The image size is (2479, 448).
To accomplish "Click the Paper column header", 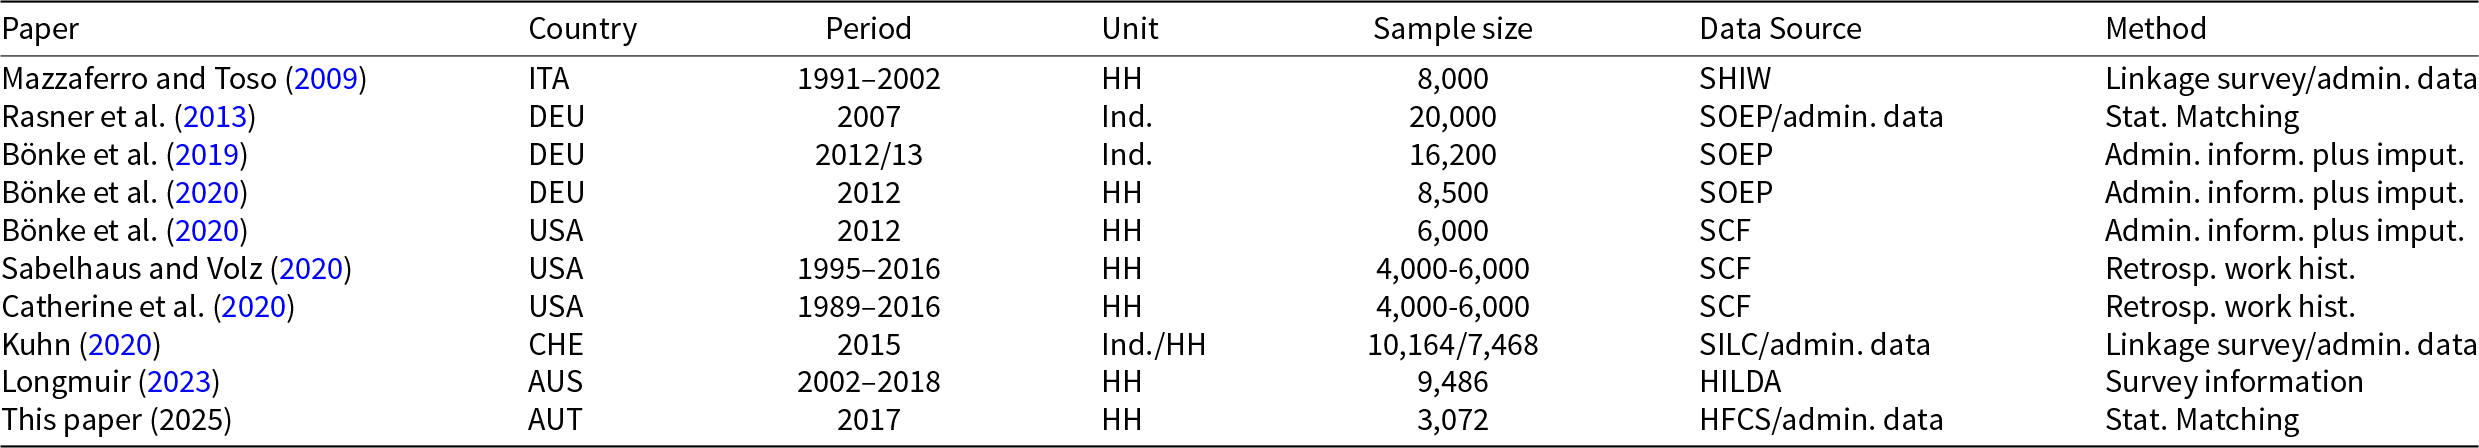I will coord(40,29).
